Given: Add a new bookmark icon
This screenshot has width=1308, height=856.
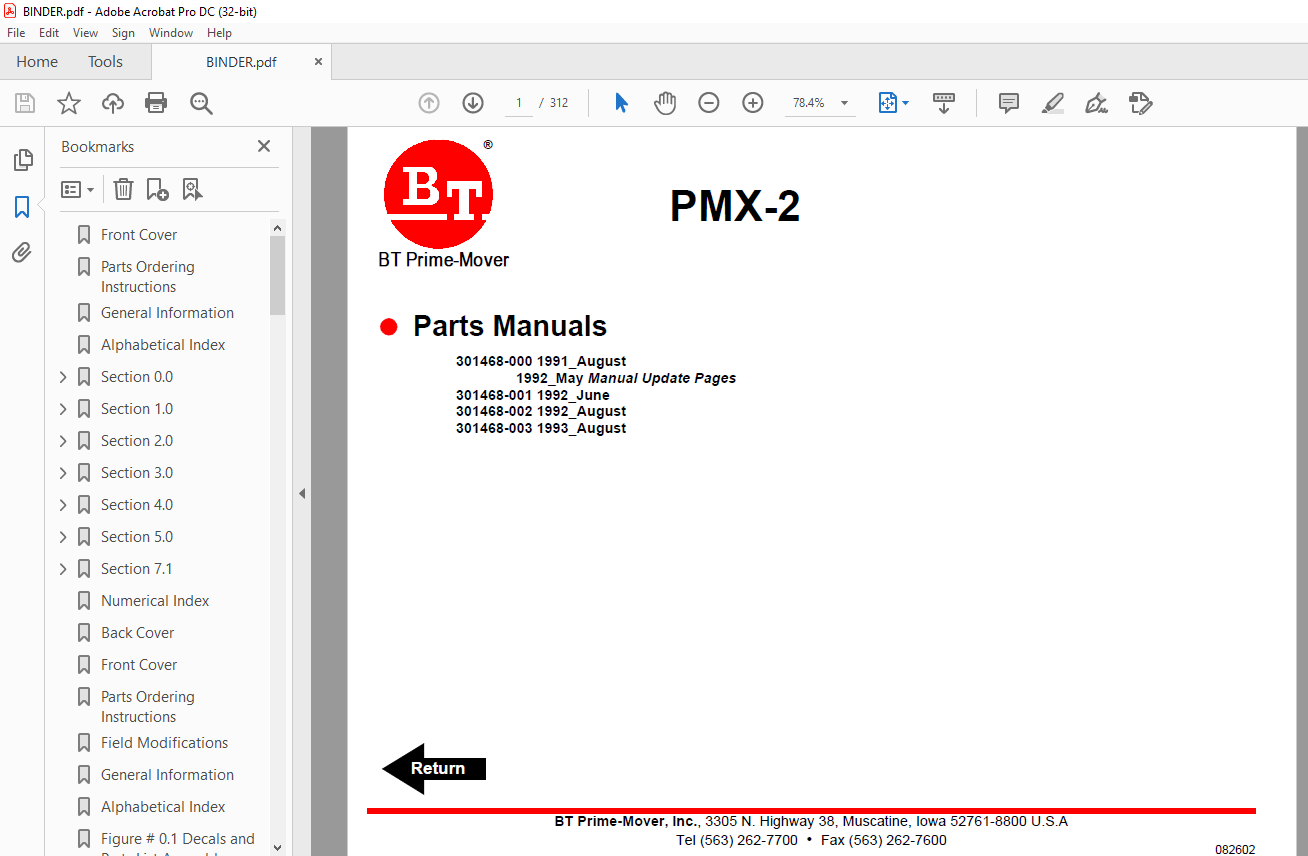Looking at the screenshot, I should tap(157, 189).
